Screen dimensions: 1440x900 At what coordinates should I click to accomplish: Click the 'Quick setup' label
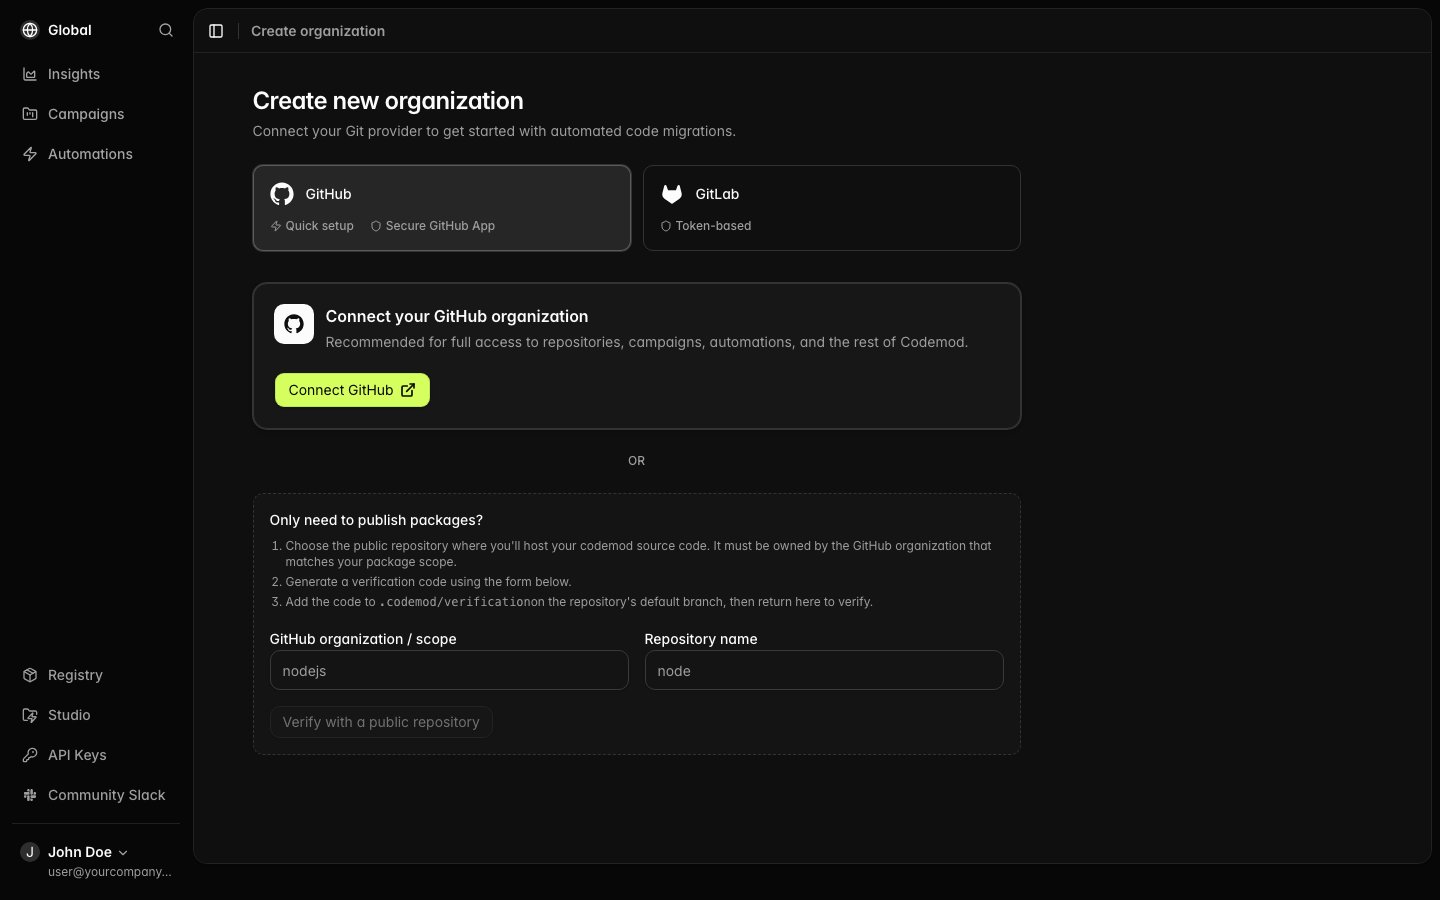pos(320,226)
